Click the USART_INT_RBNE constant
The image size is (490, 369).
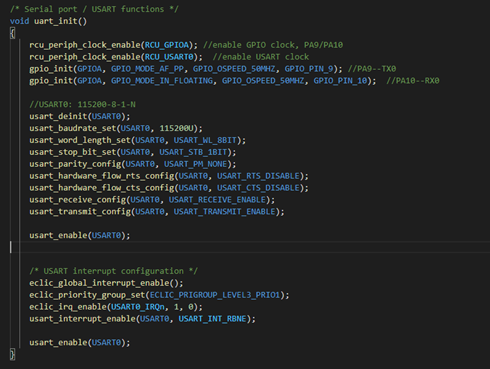click(212, 319)
